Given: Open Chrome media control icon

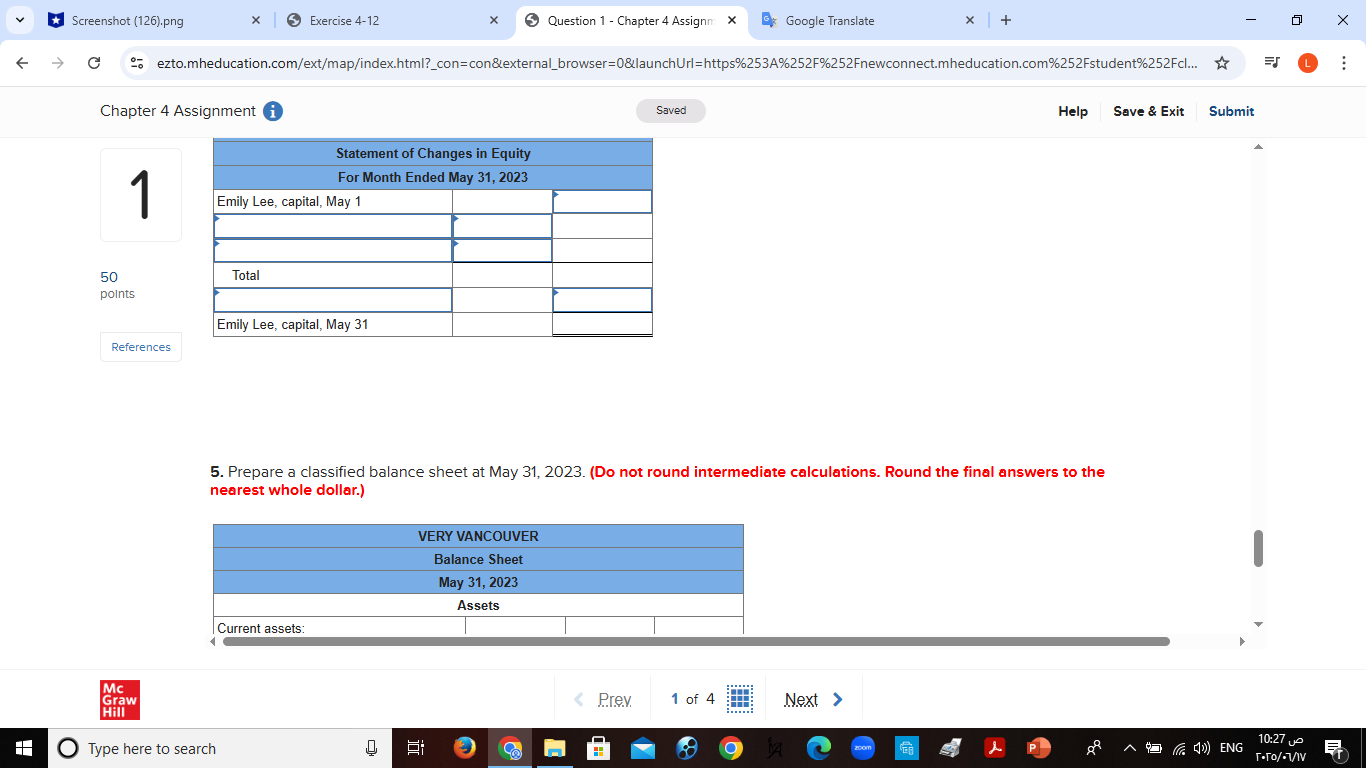Looking at the screenshot, I should (1272, 63).
